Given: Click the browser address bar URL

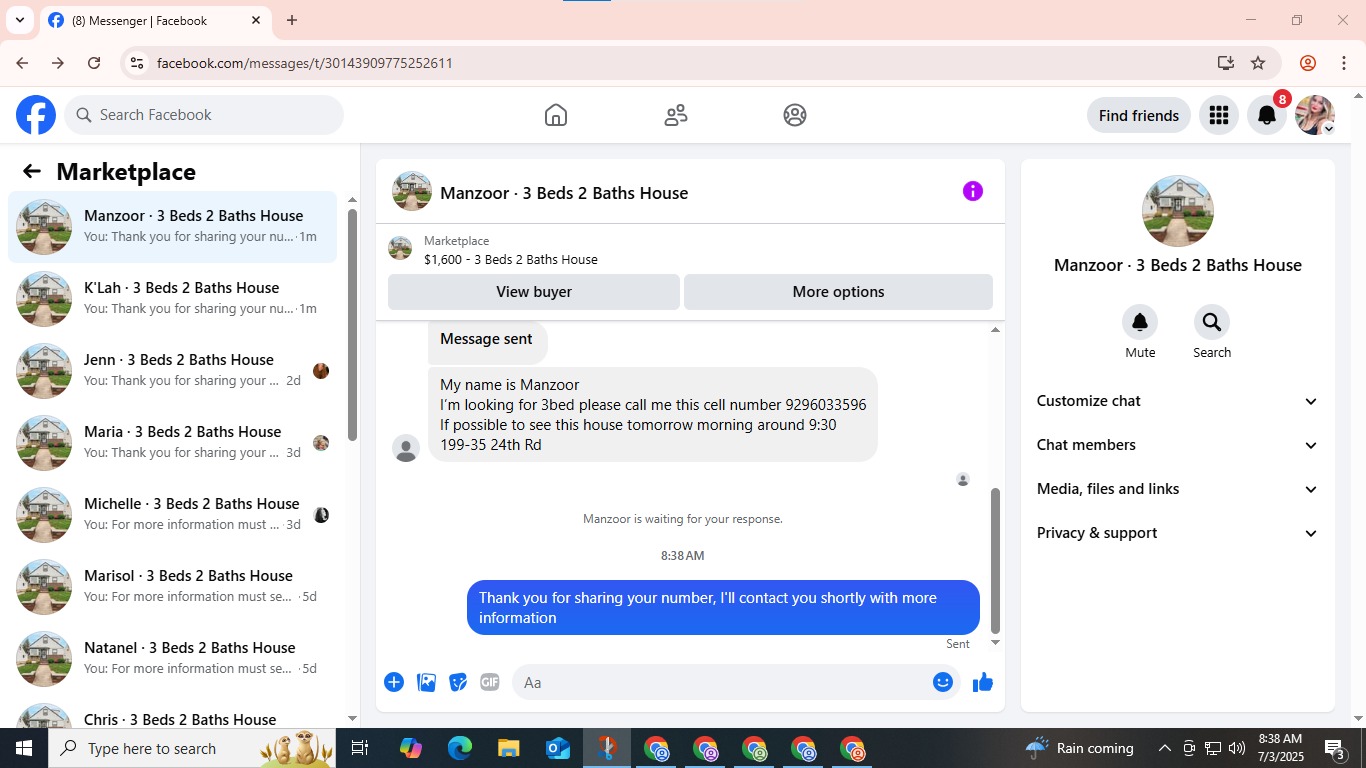Looking at the screenshot, I should pos(305,63).
